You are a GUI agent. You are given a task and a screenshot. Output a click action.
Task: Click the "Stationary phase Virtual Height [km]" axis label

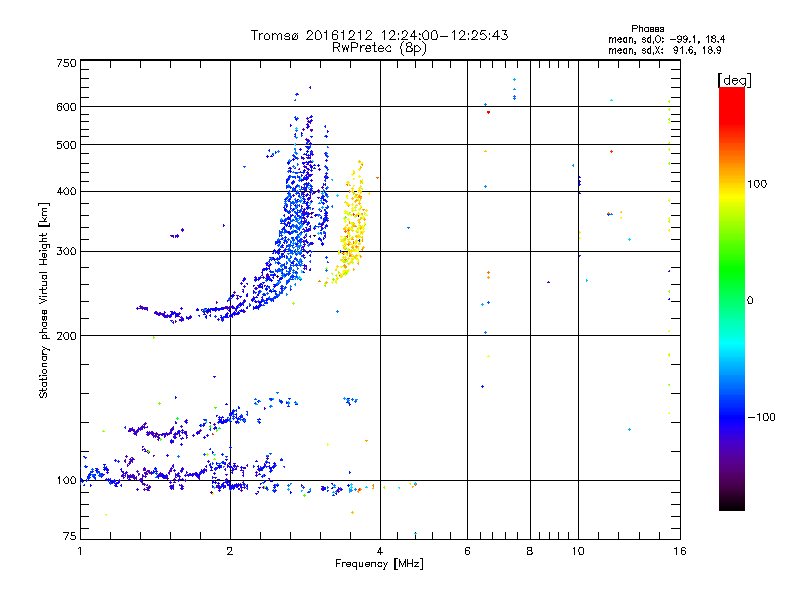(x=43, y=301)
